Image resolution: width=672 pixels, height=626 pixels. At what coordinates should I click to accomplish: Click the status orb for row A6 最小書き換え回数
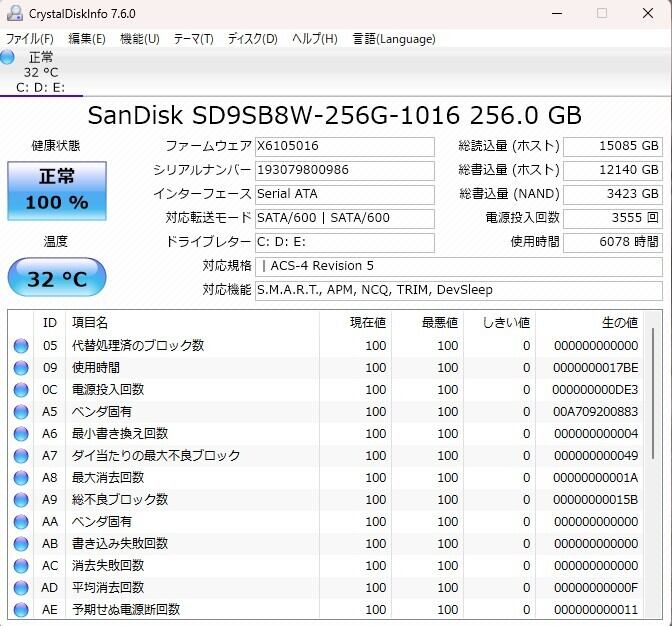point(21,434)
